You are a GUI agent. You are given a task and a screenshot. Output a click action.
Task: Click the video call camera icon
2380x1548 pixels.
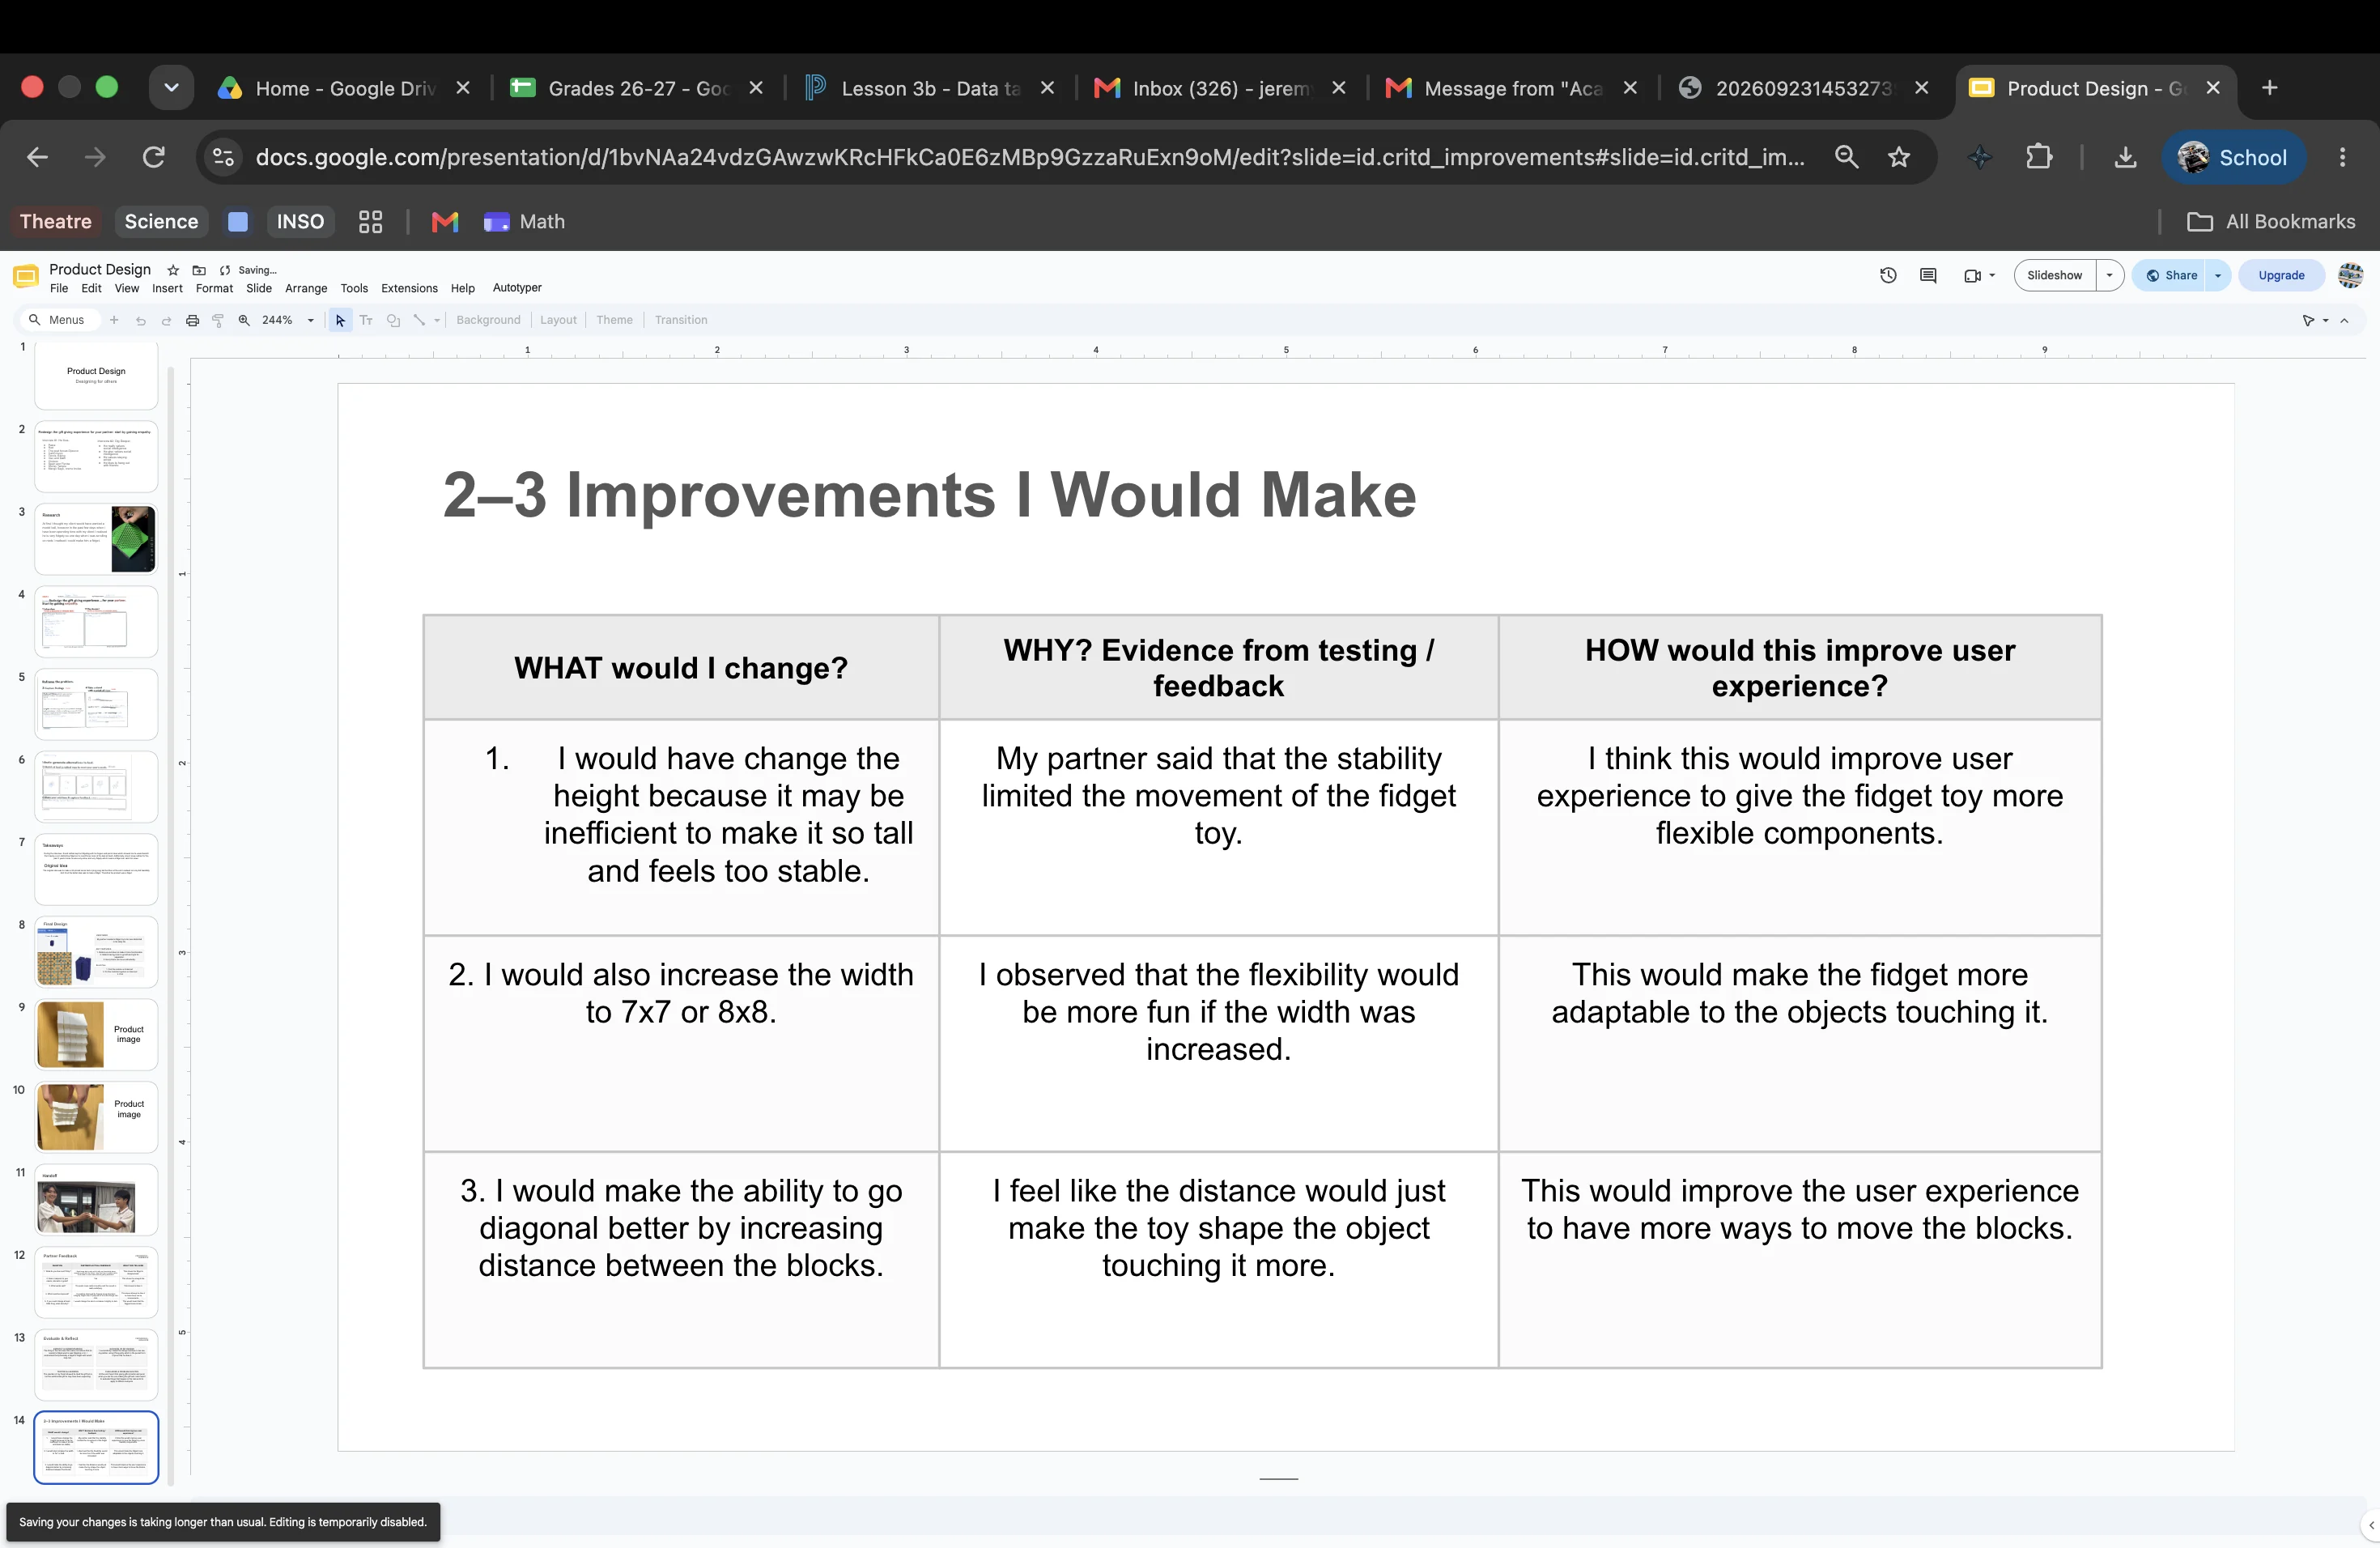pos(1972,275)
